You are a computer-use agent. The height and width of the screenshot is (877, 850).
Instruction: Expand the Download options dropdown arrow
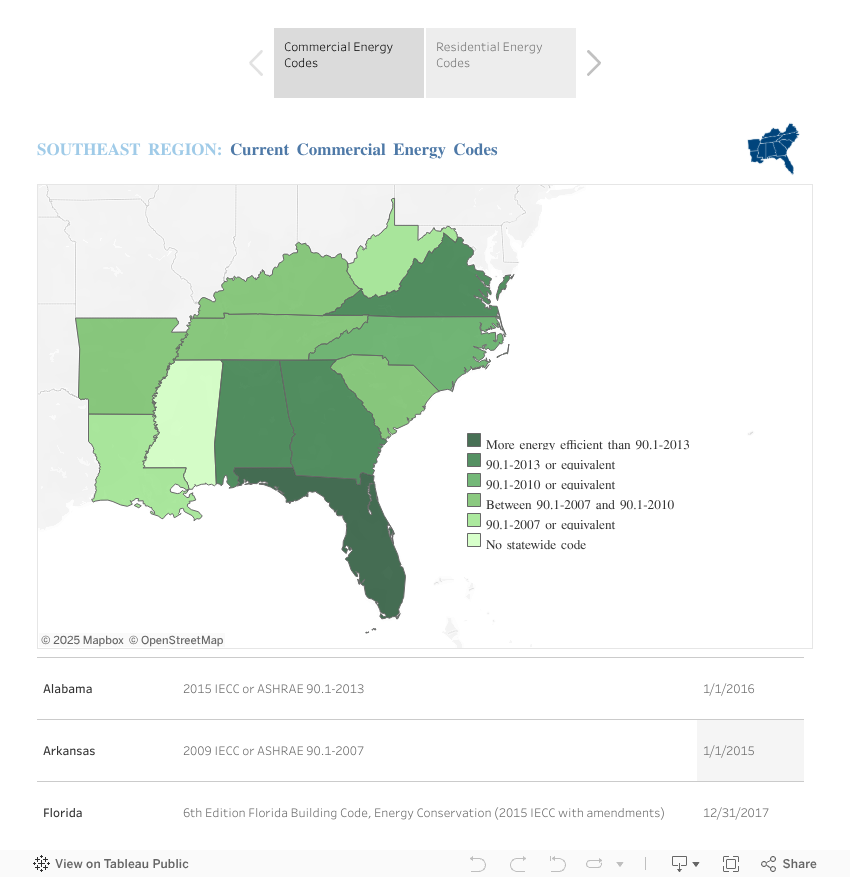[695, 863]
